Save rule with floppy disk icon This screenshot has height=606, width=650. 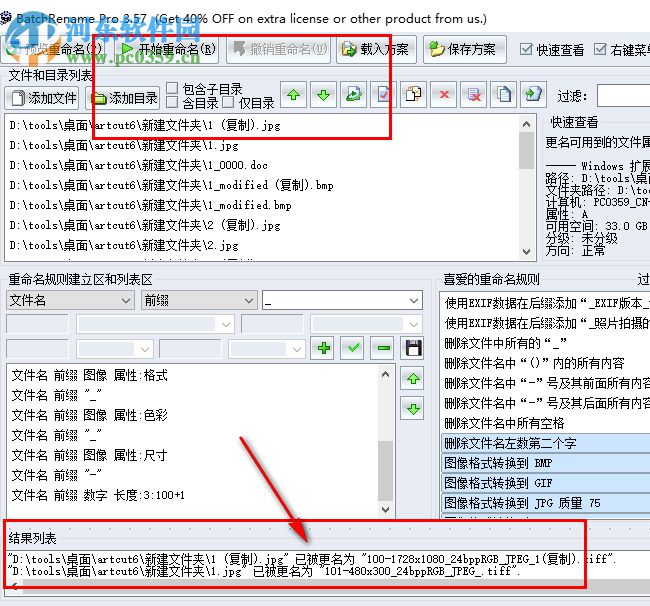tap(412, 348)
